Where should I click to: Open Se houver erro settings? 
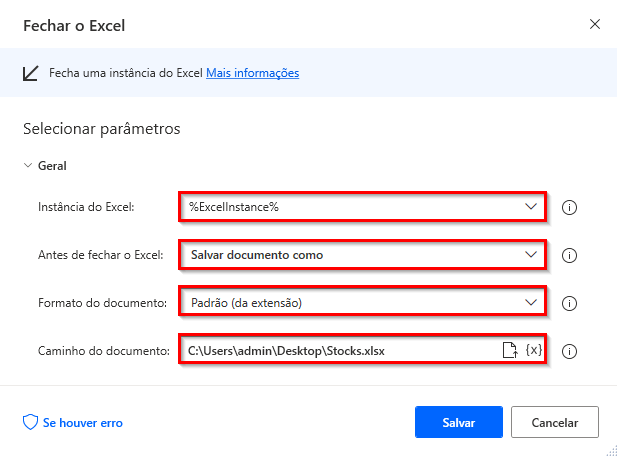[83, 423]
